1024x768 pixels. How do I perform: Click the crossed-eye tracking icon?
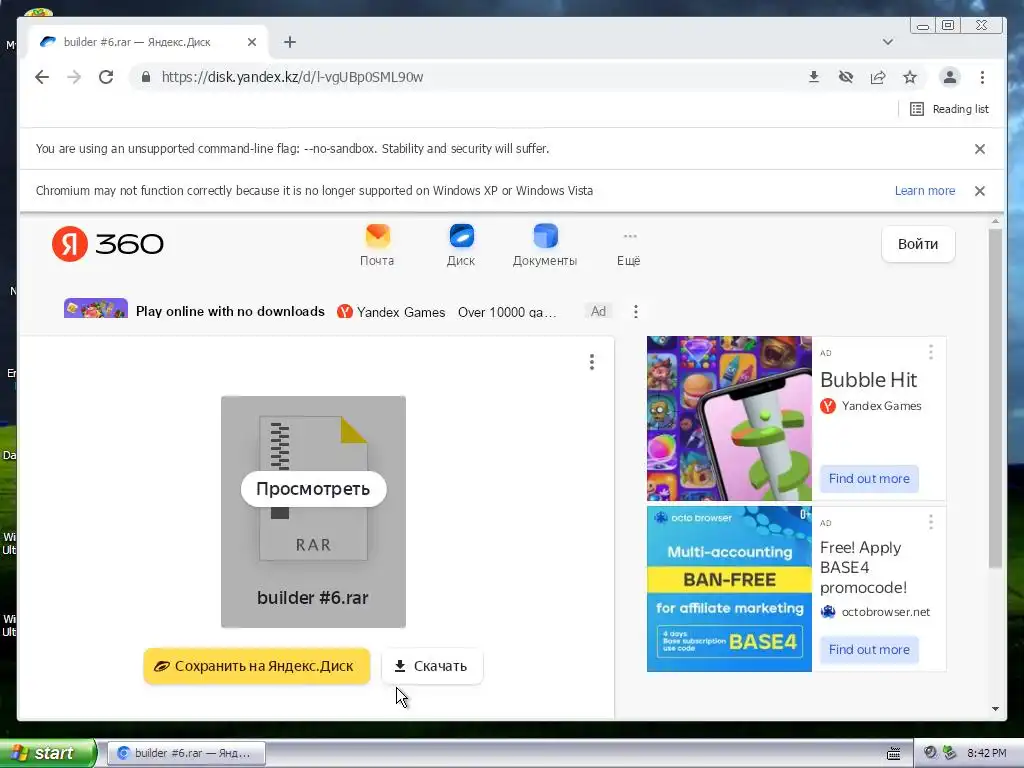[x=846, y=77]
